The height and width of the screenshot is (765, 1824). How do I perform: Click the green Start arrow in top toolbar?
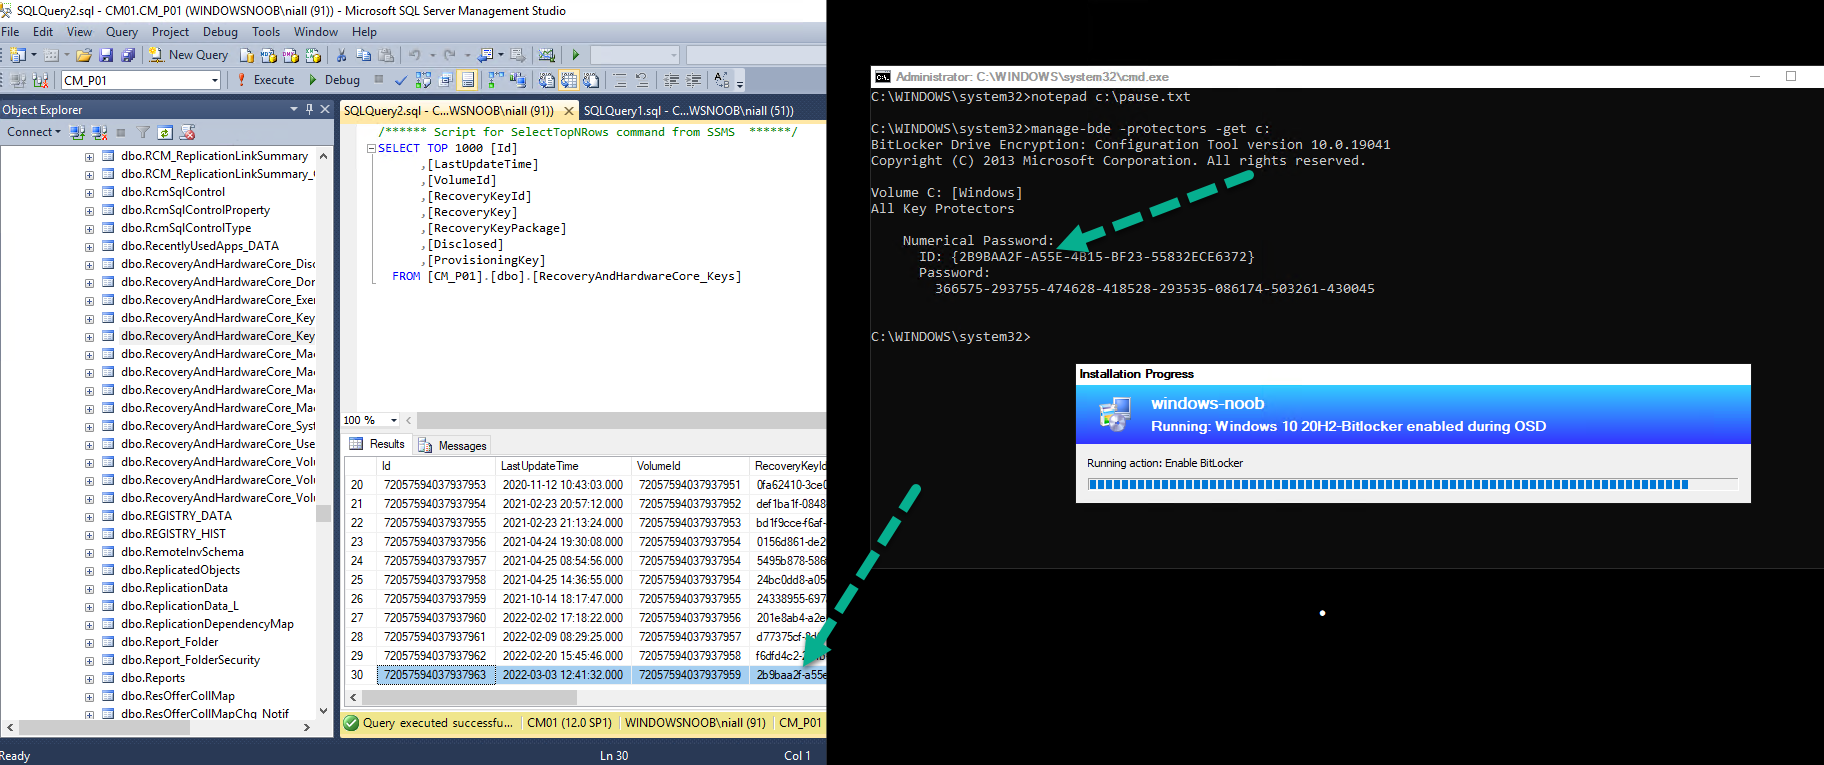click(576, 55)
